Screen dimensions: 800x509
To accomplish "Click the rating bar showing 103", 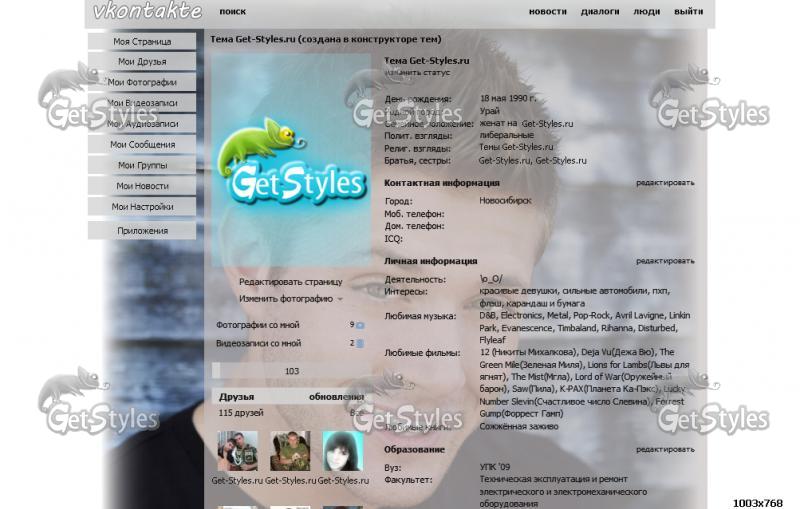I will coord(291,371).
